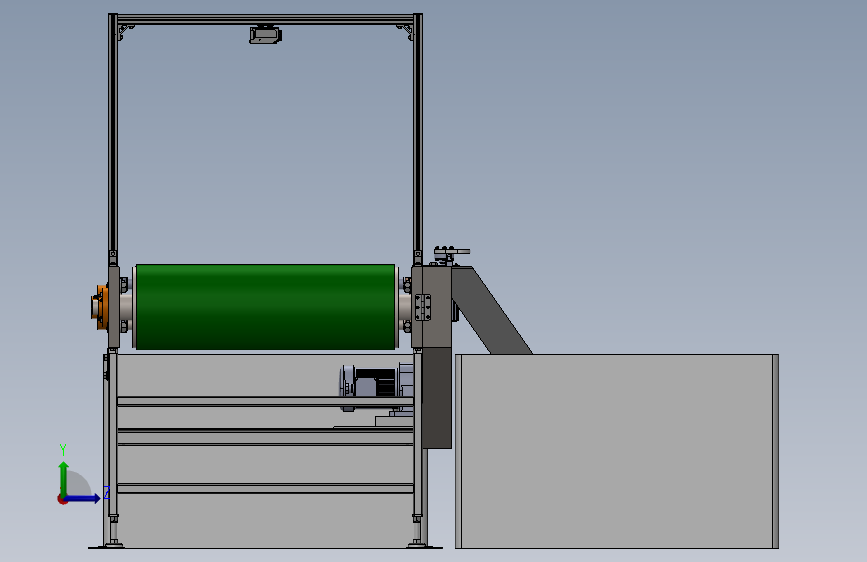Select the large gray collection bin
Screen dimensions: 867x562
click(x=617, y=451)
